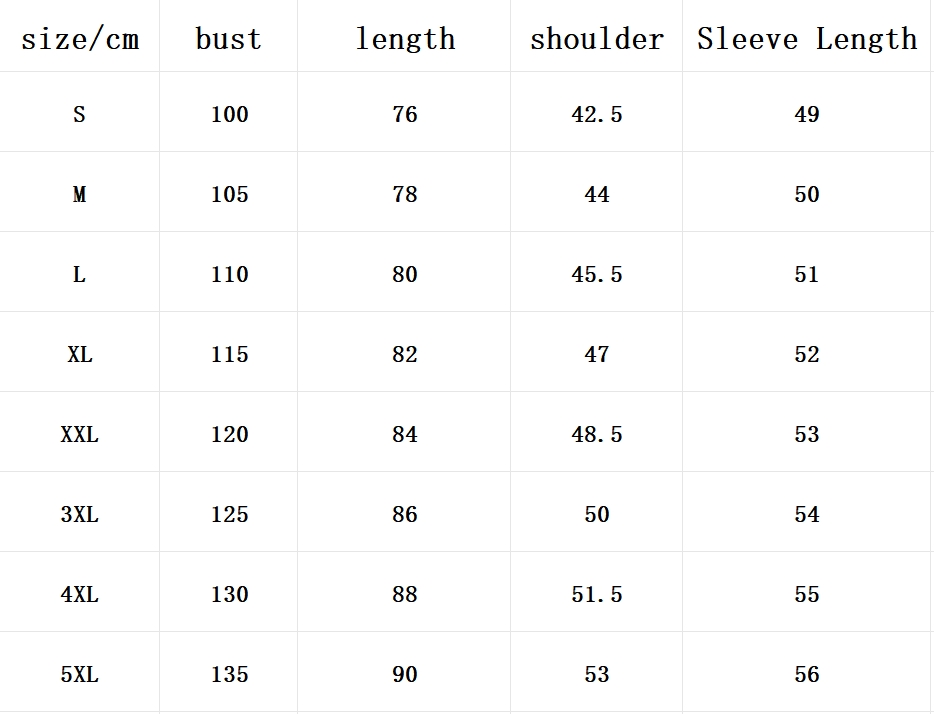Click shoulder value 42.5
Image resolution: width=934 pixels, height=714 pixels.
coord(597,114)
